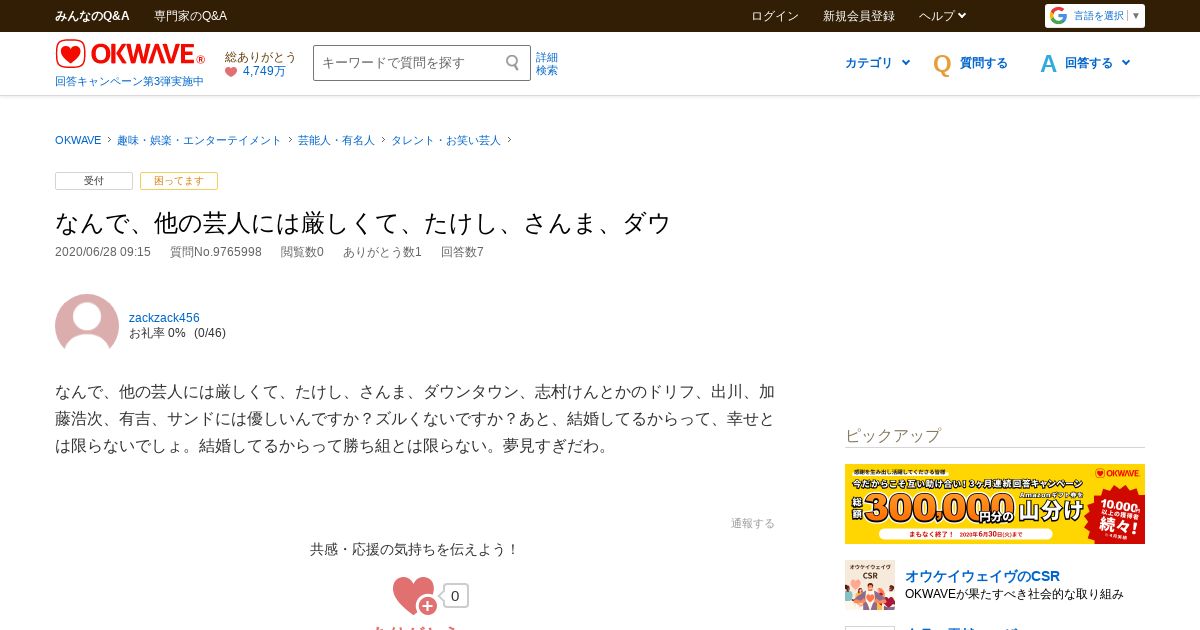Click 質問No.9765998 text
1200x630 pixels.
pos(216,252)
